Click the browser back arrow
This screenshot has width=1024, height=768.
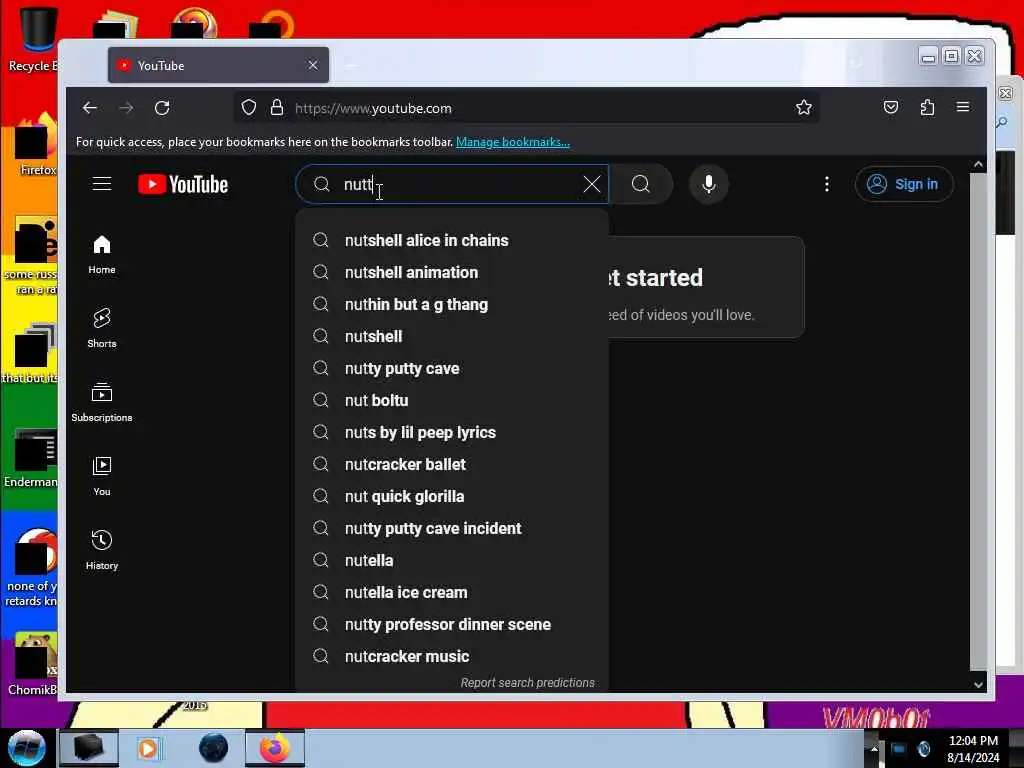point(89,108)
